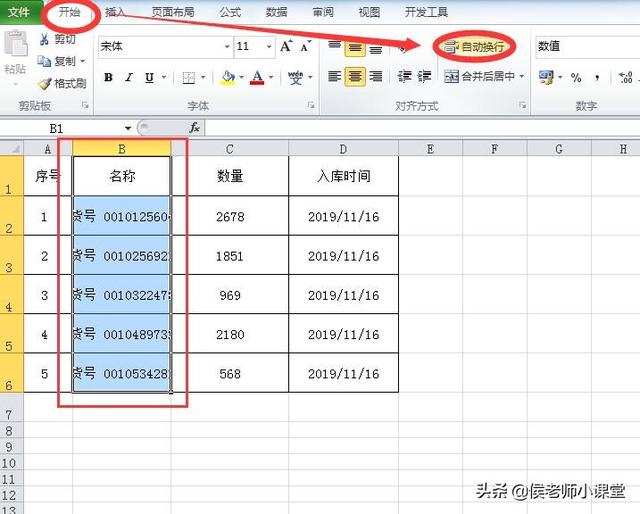Click the underline U icon
This screenshot has width=640, height=514.
149,77
